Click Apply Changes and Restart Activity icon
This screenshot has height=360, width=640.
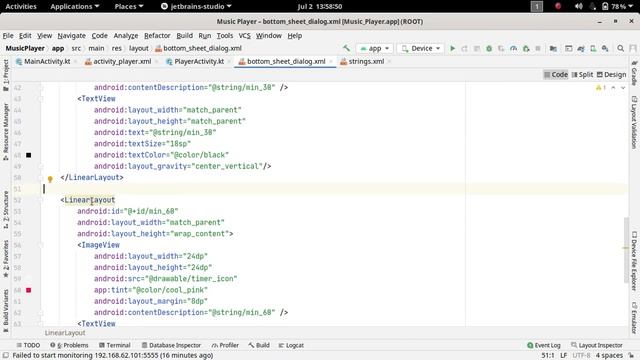coord(464,48)
